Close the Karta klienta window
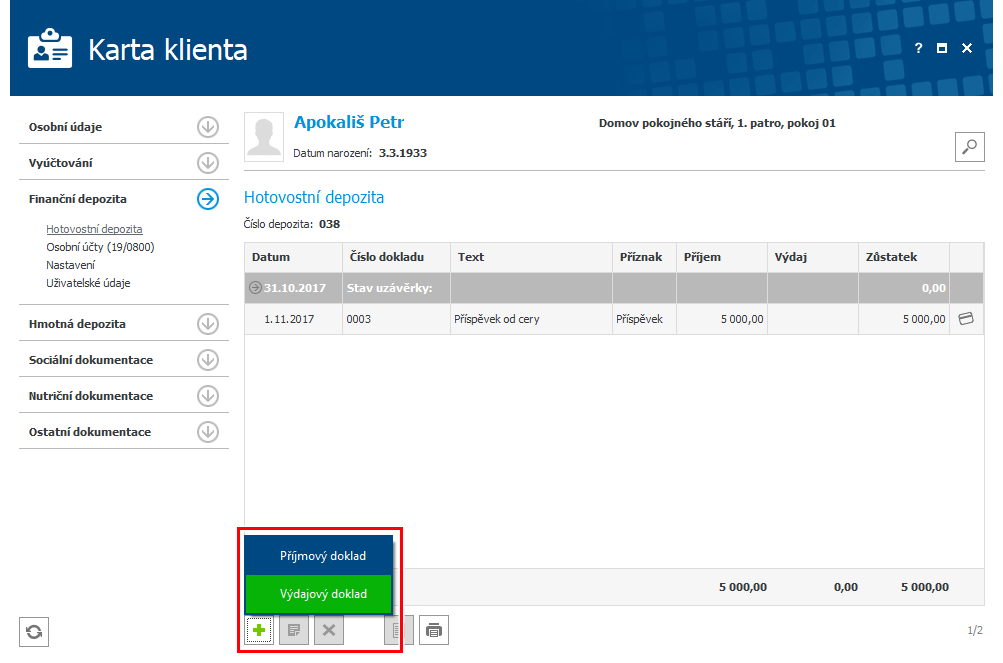The width and height of the screenshot is (1003, 663). 967,48
